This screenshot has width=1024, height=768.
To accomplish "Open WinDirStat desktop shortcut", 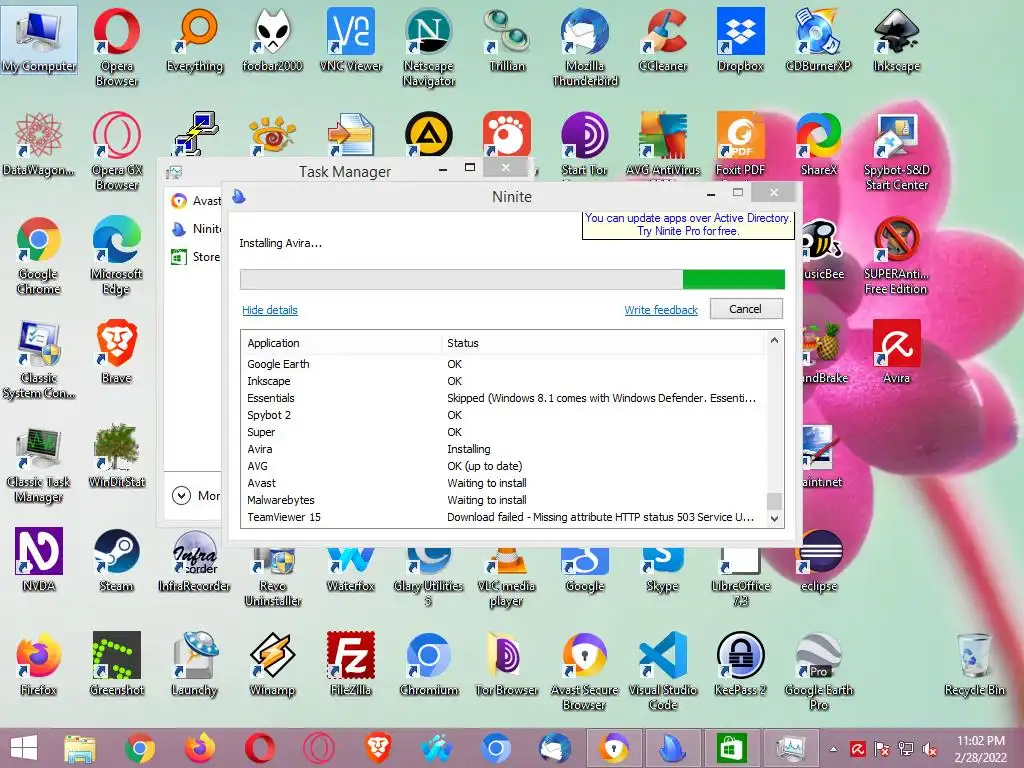I will point(116,455).
